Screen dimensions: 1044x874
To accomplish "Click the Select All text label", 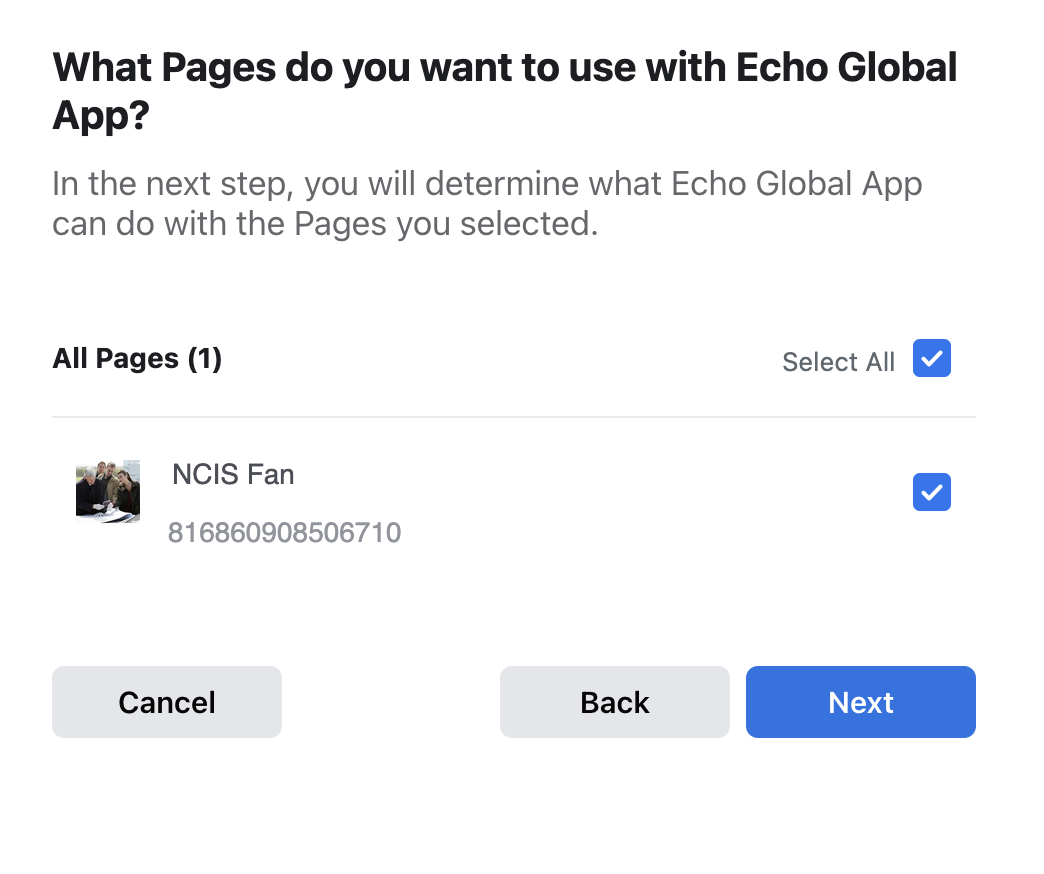I will coord(838,362).
